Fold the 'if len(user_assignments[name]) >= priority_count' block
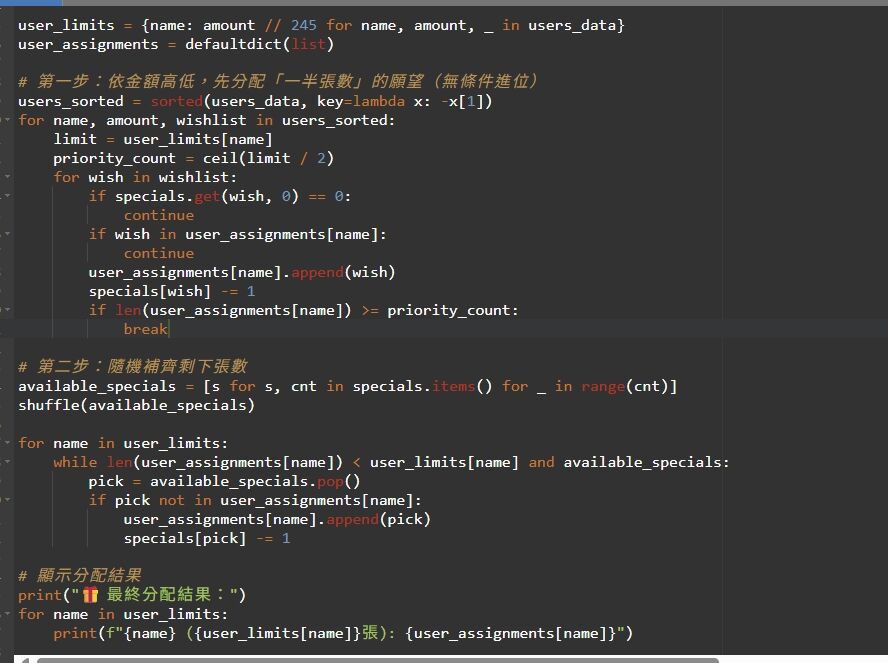 click(7, 310)
